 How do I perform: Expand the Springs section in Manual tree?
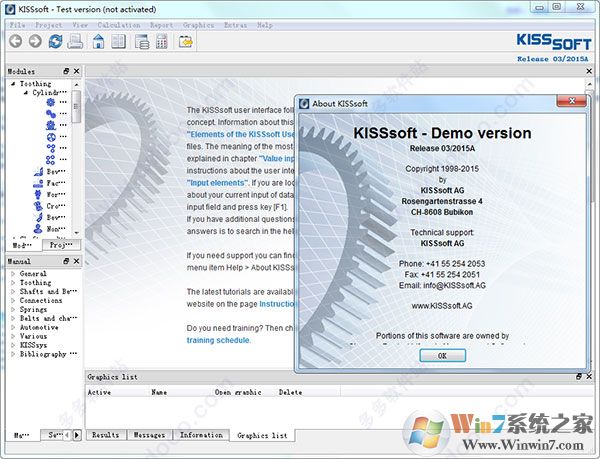pyautogui.click(x=12, y=309)
